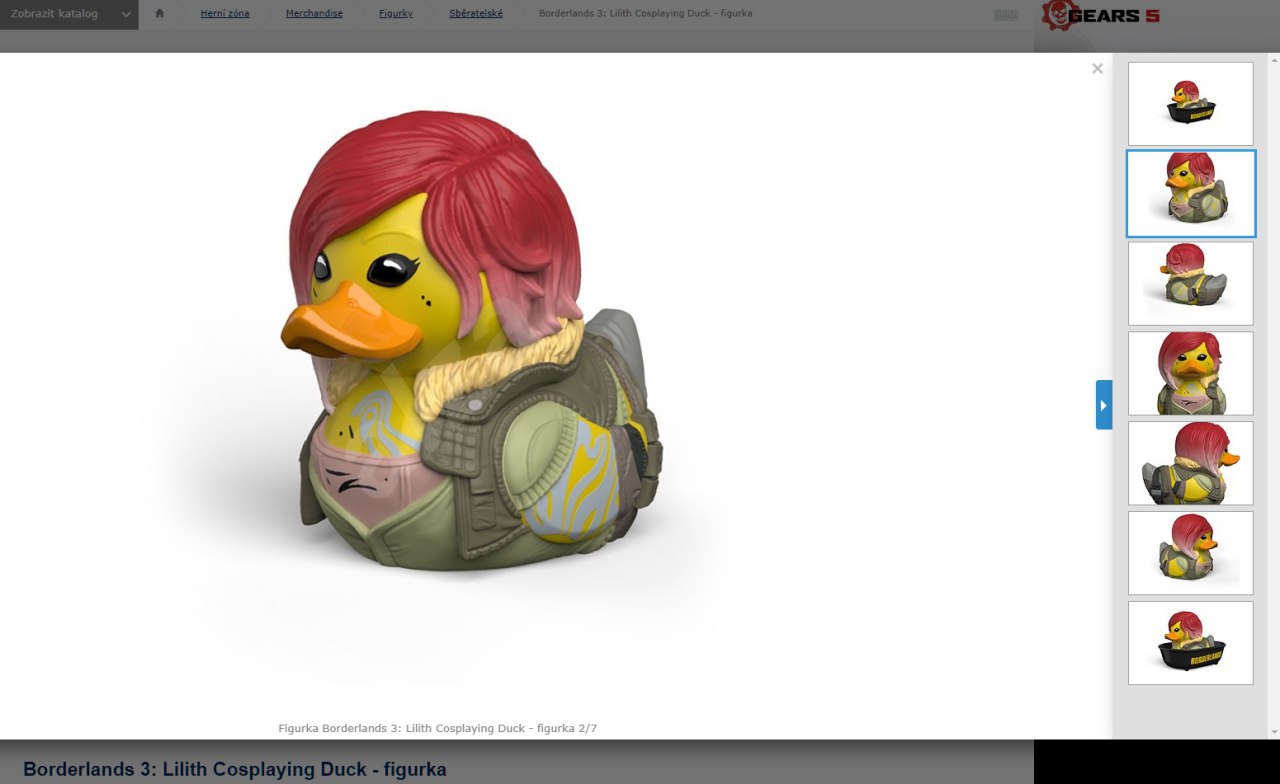The image size is (1280, 784).
Task: Go to Figurky breadcrumb
Action: 396,14
